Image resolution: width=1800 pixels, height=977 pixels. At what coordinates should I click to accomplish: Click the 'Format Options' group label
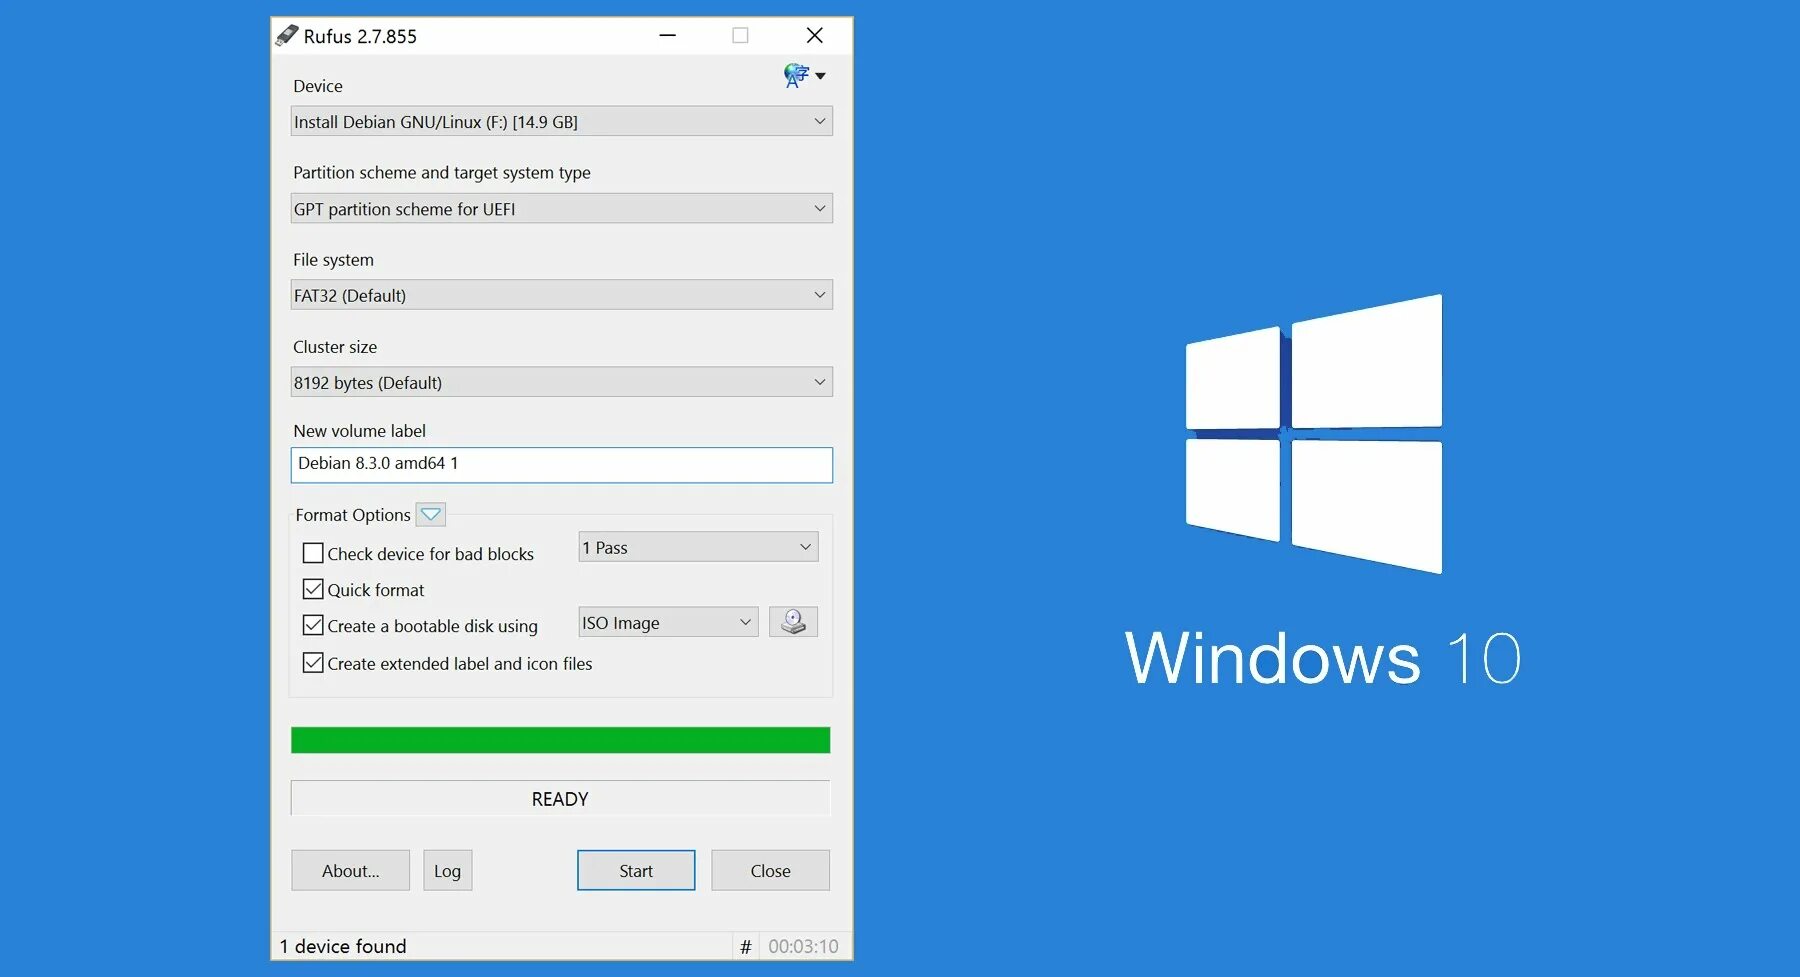(353, 515)
